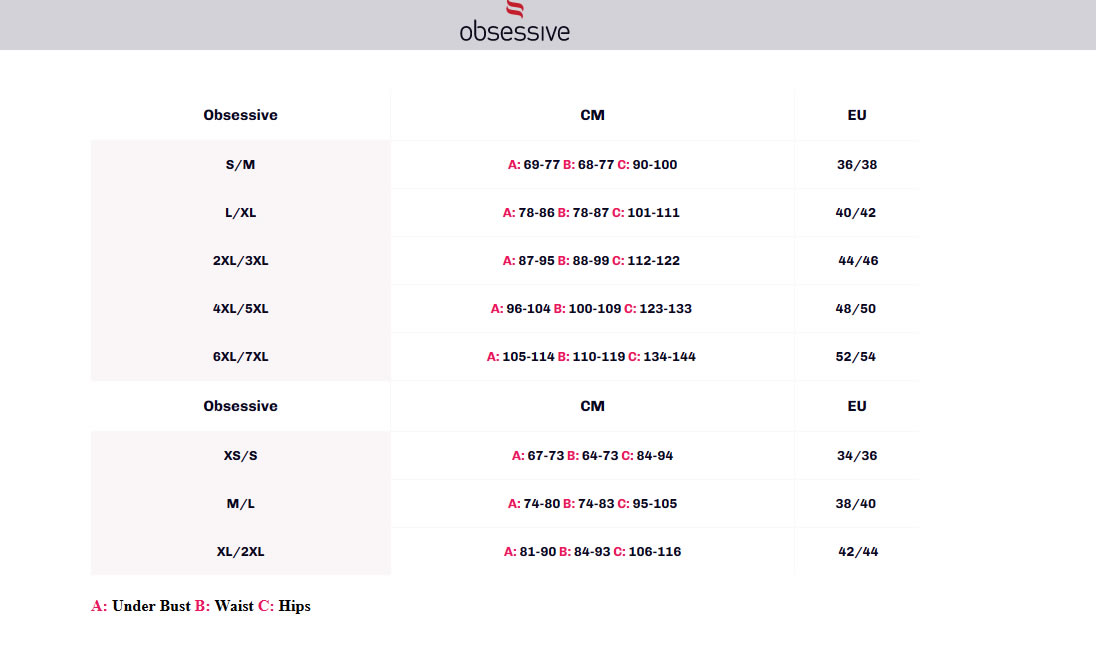The width and height of the screenshot is (1096, 657).
Task: Click the XS/S size label
Action: (240, 455)
